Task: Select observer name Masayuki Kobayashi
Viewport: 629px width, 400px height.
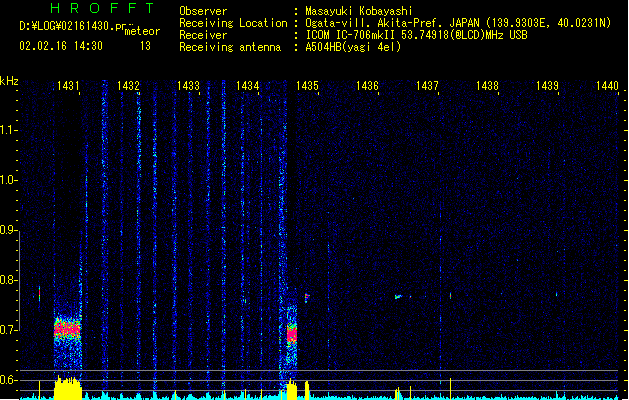Action: click(x=359, y=11)
